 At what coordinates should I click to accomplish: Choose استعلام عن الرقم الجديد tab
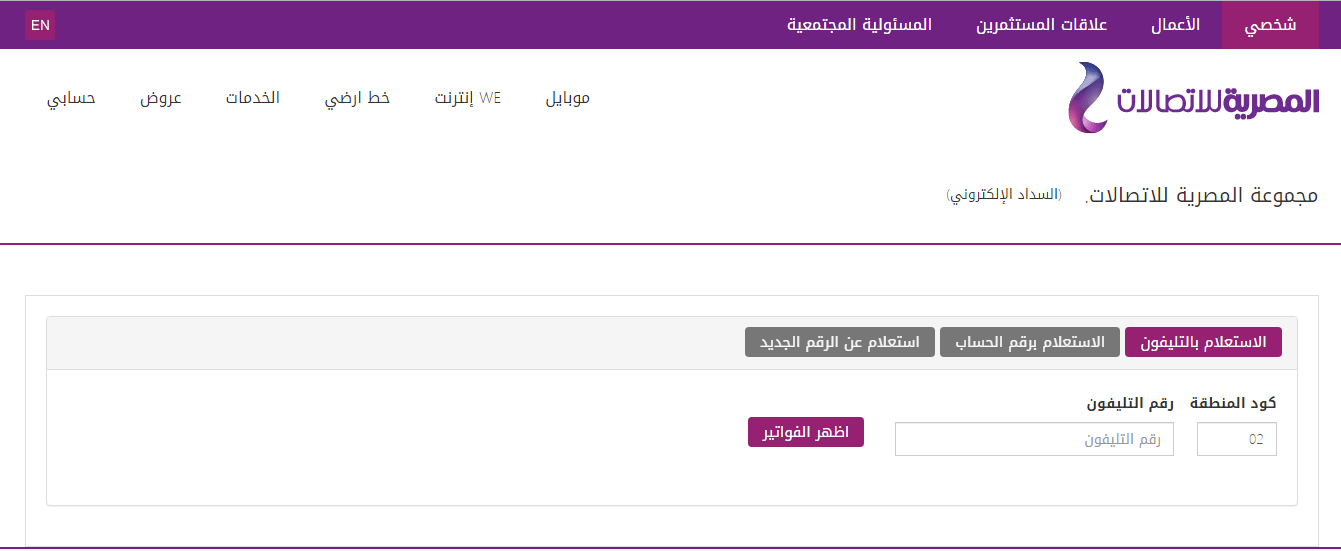tap(839, 342)
